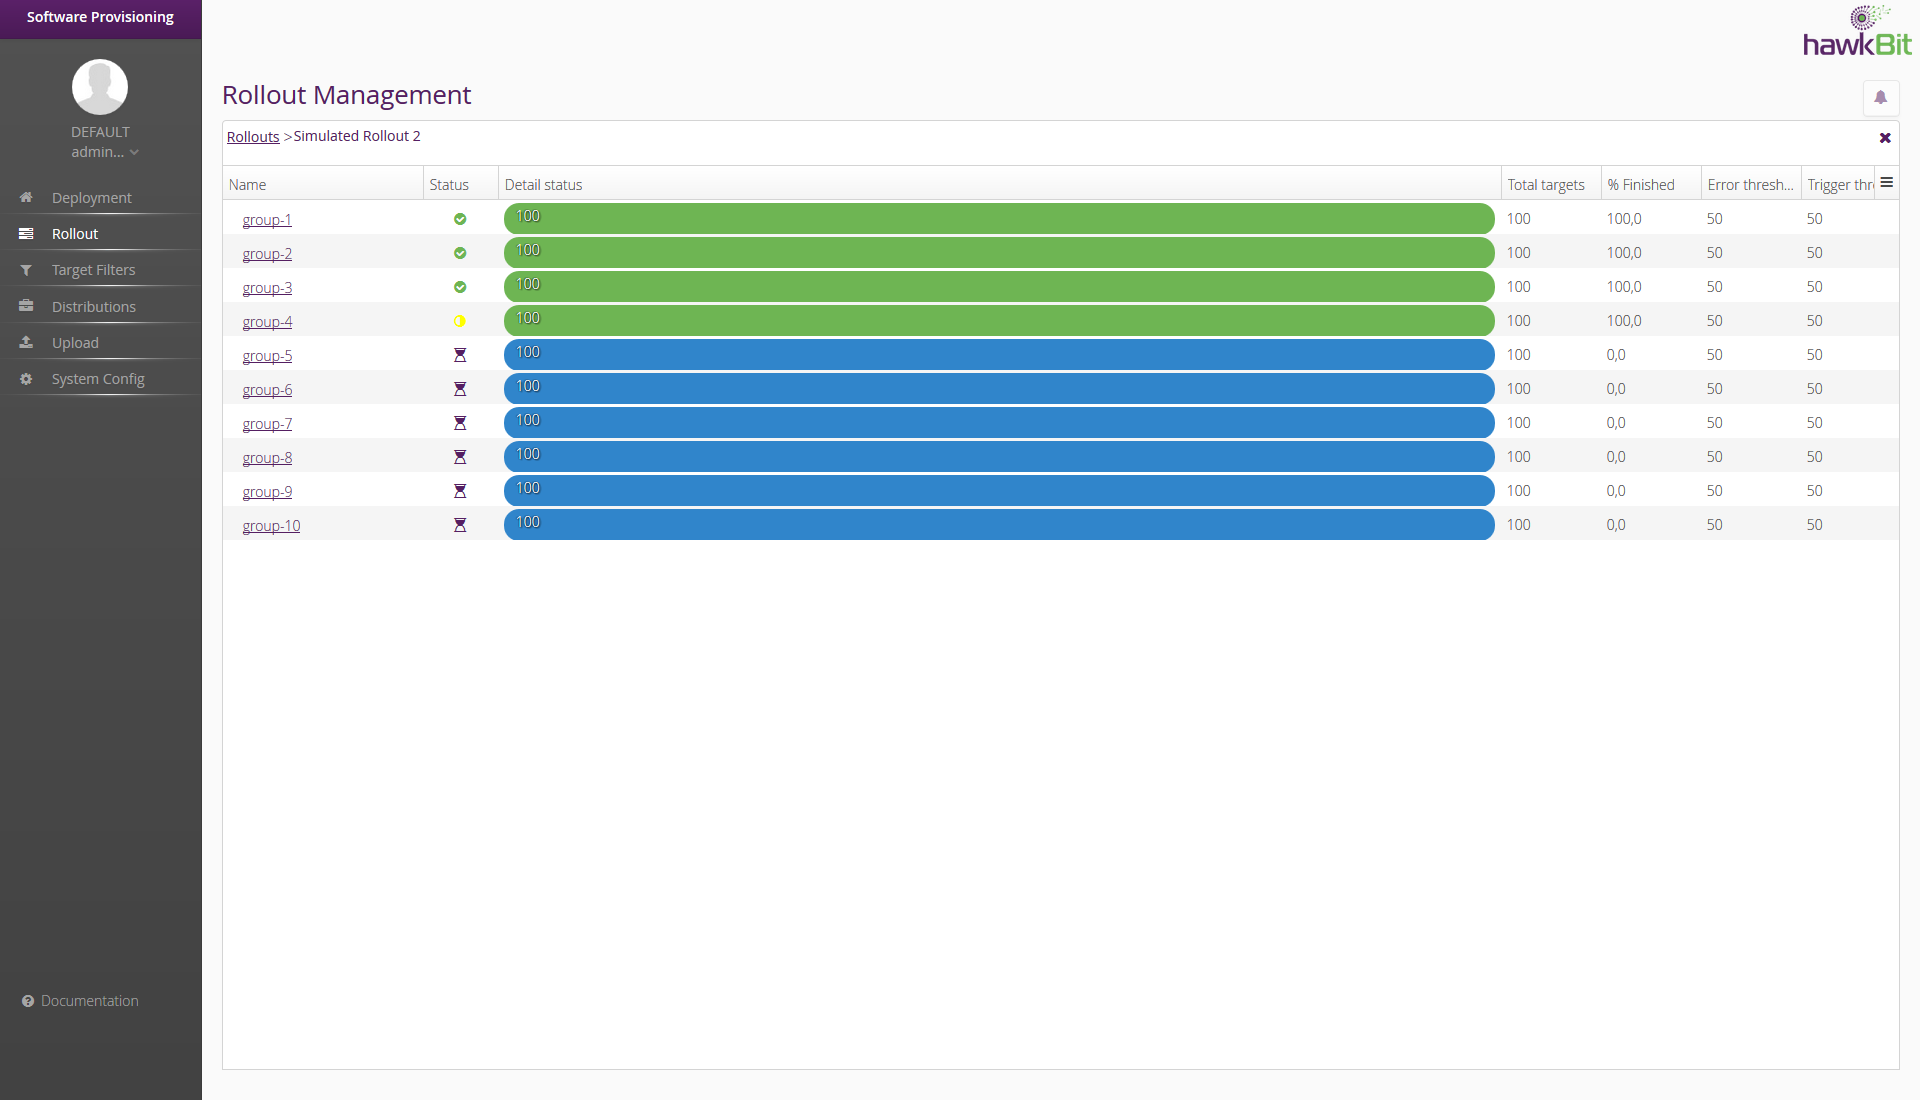Click the group-1 finished checkmark status icon
The image size is (1920, 1100).
460,219
